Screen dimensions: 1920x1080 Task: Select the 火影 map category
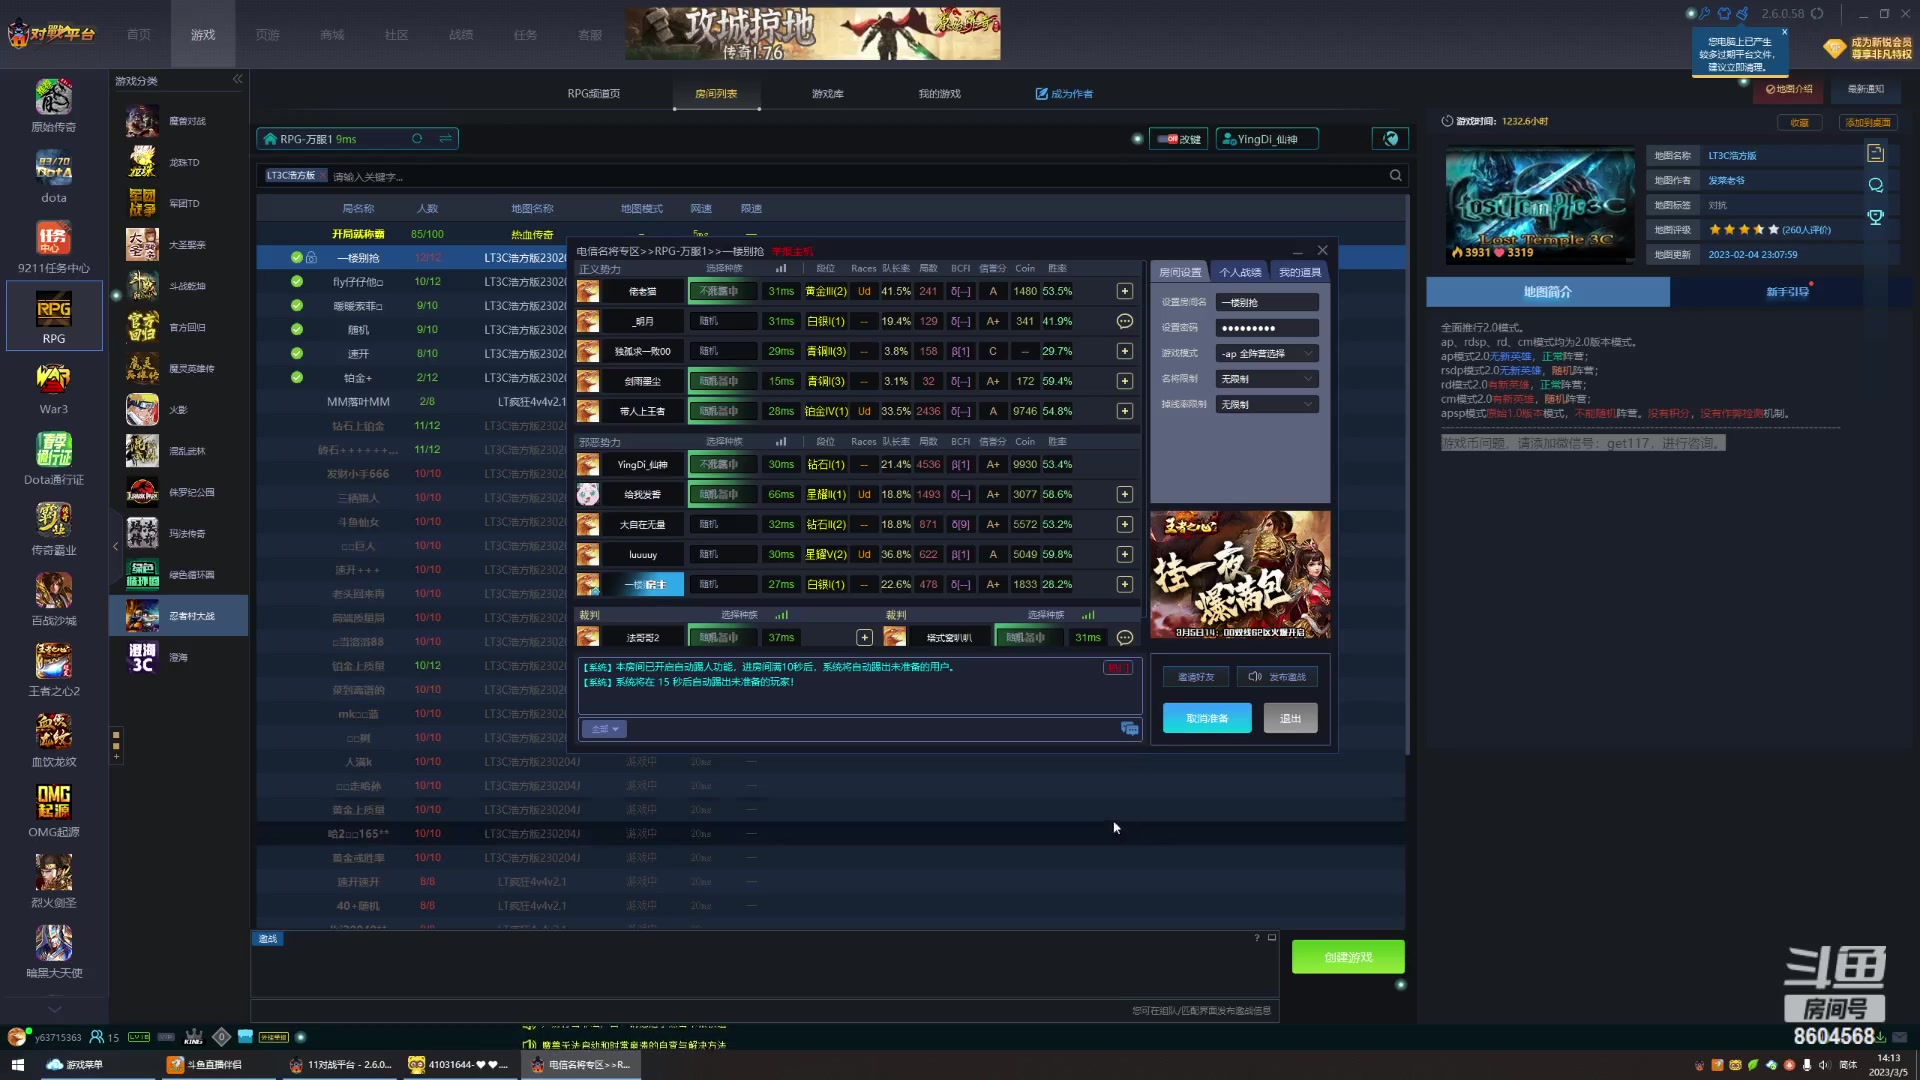(x=178, y=410)
